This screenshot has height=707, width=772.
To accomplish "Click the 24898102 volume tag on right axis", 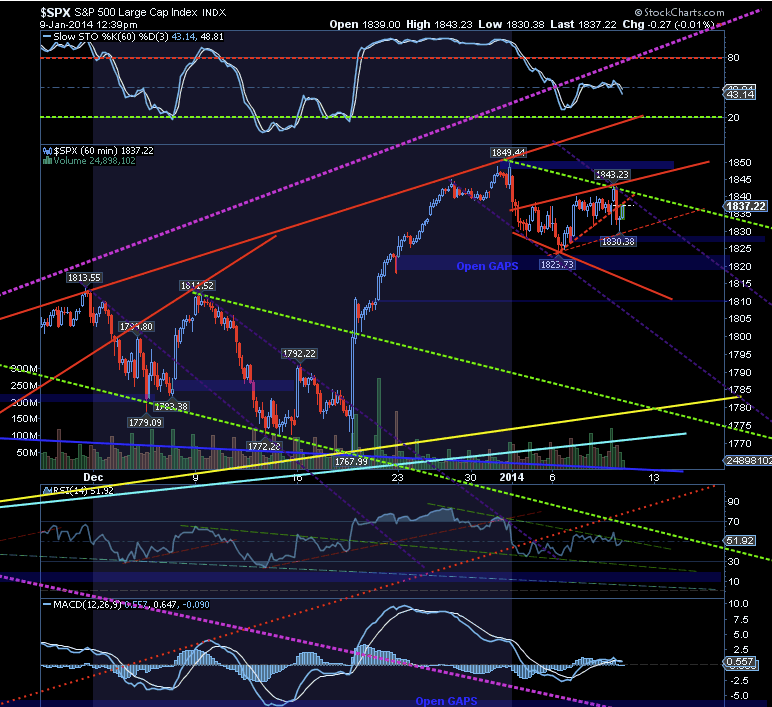I will [748, 460].
